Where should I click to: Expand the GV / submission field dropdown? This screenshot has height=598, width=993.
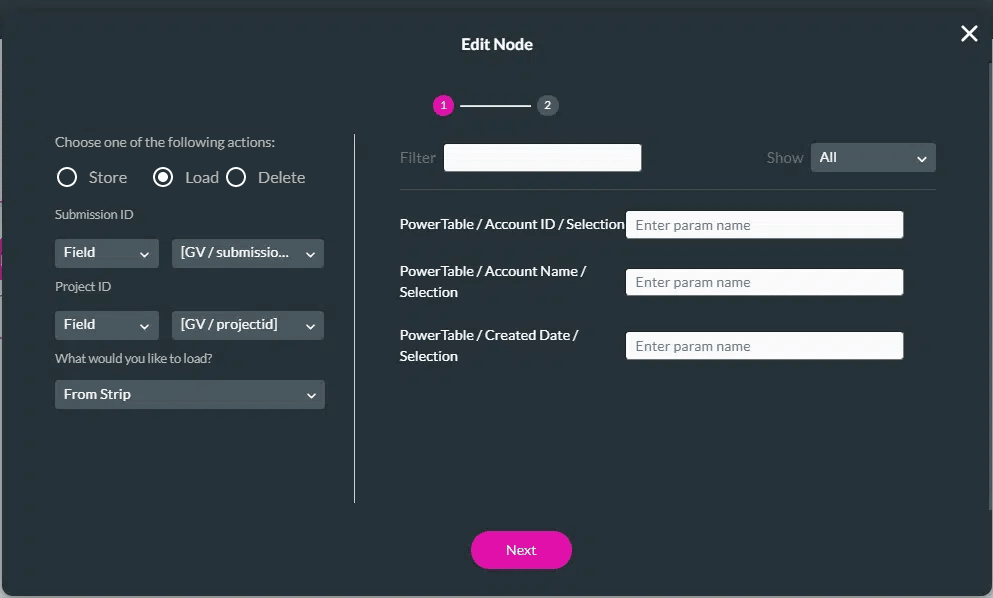click(x=248, y=253)
